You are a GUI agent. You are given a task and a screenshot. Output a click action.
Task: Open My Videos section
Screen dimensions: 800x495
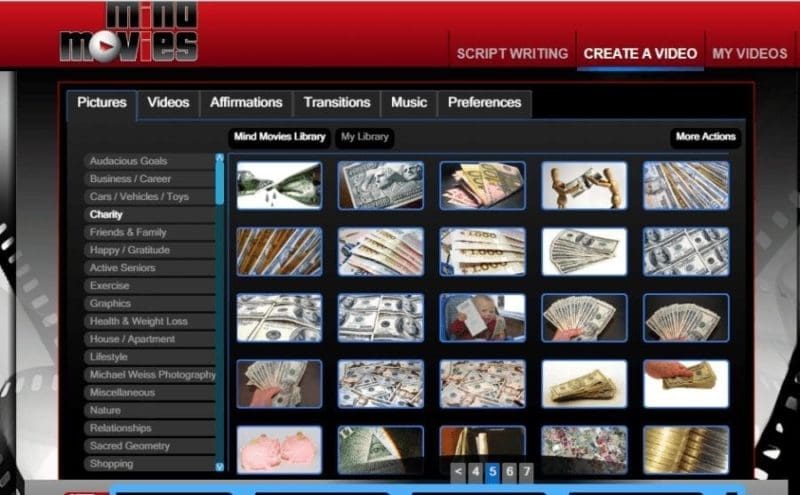(x=749, y=54)
